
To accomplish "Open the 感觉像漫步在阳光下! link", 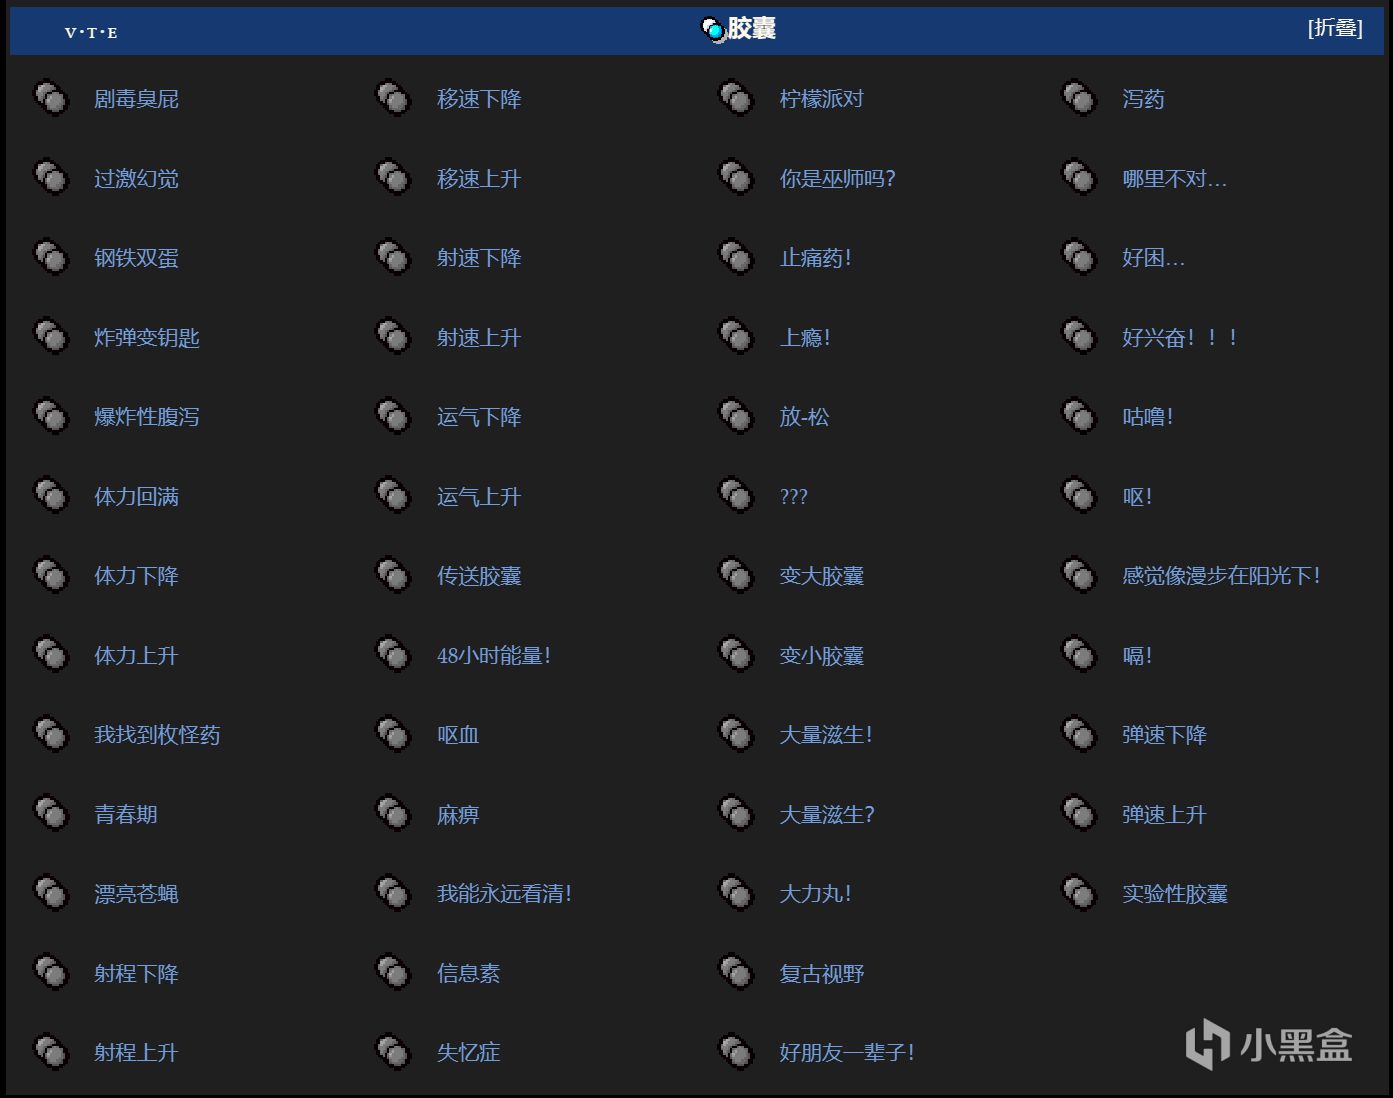I will coord(1221,576).
